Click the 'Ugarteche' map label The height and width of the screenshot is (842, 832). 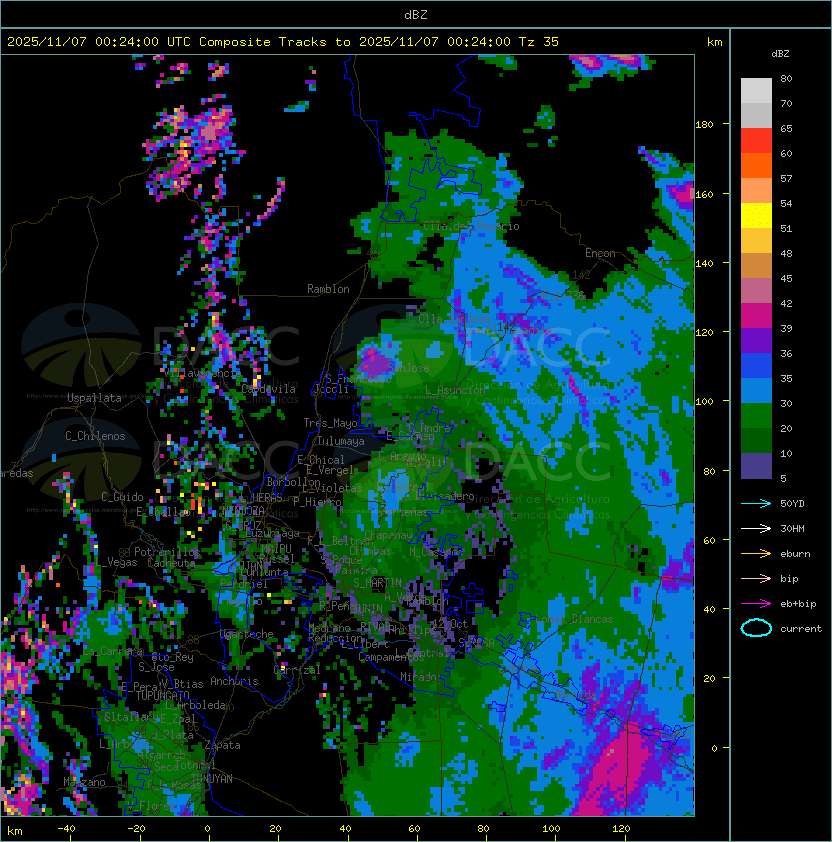pyautogui.click(x=247, y=634)
